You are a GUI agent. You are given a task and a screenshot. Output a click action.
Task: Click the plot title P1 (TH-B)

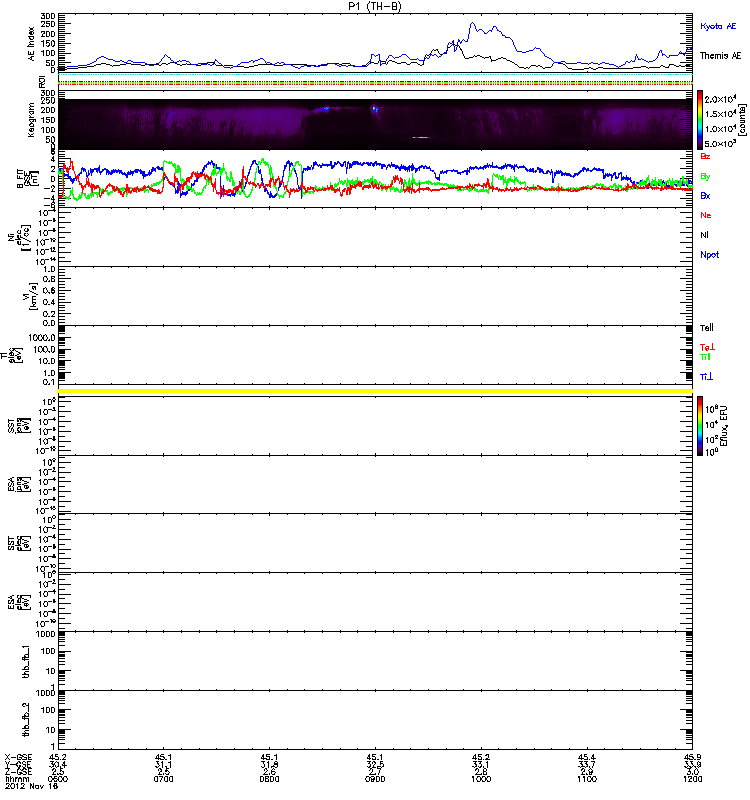point(376,6)
